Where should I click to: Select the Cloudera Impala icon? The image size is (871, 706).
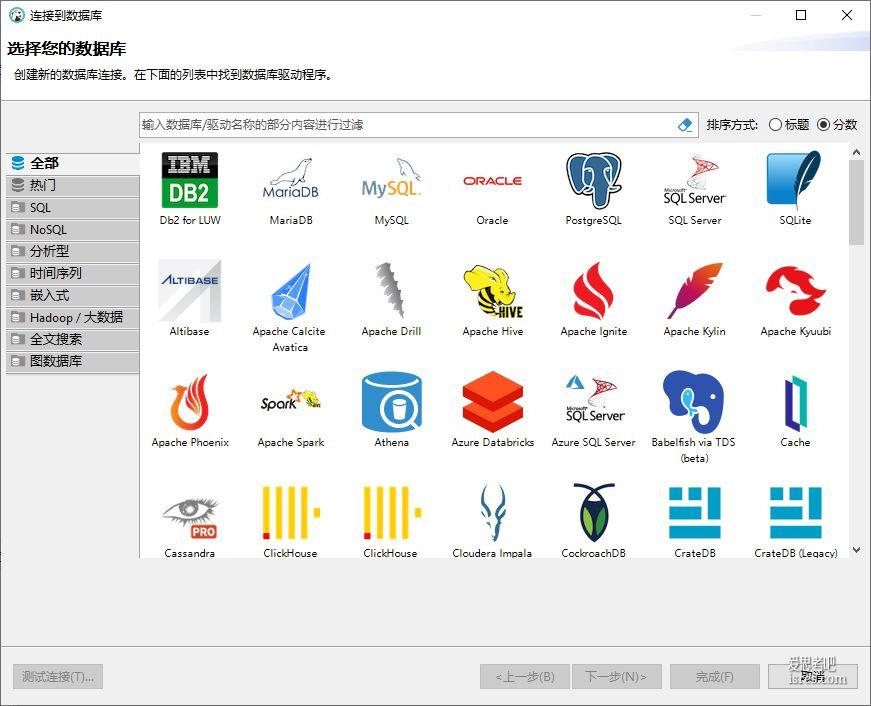[492, 512]
